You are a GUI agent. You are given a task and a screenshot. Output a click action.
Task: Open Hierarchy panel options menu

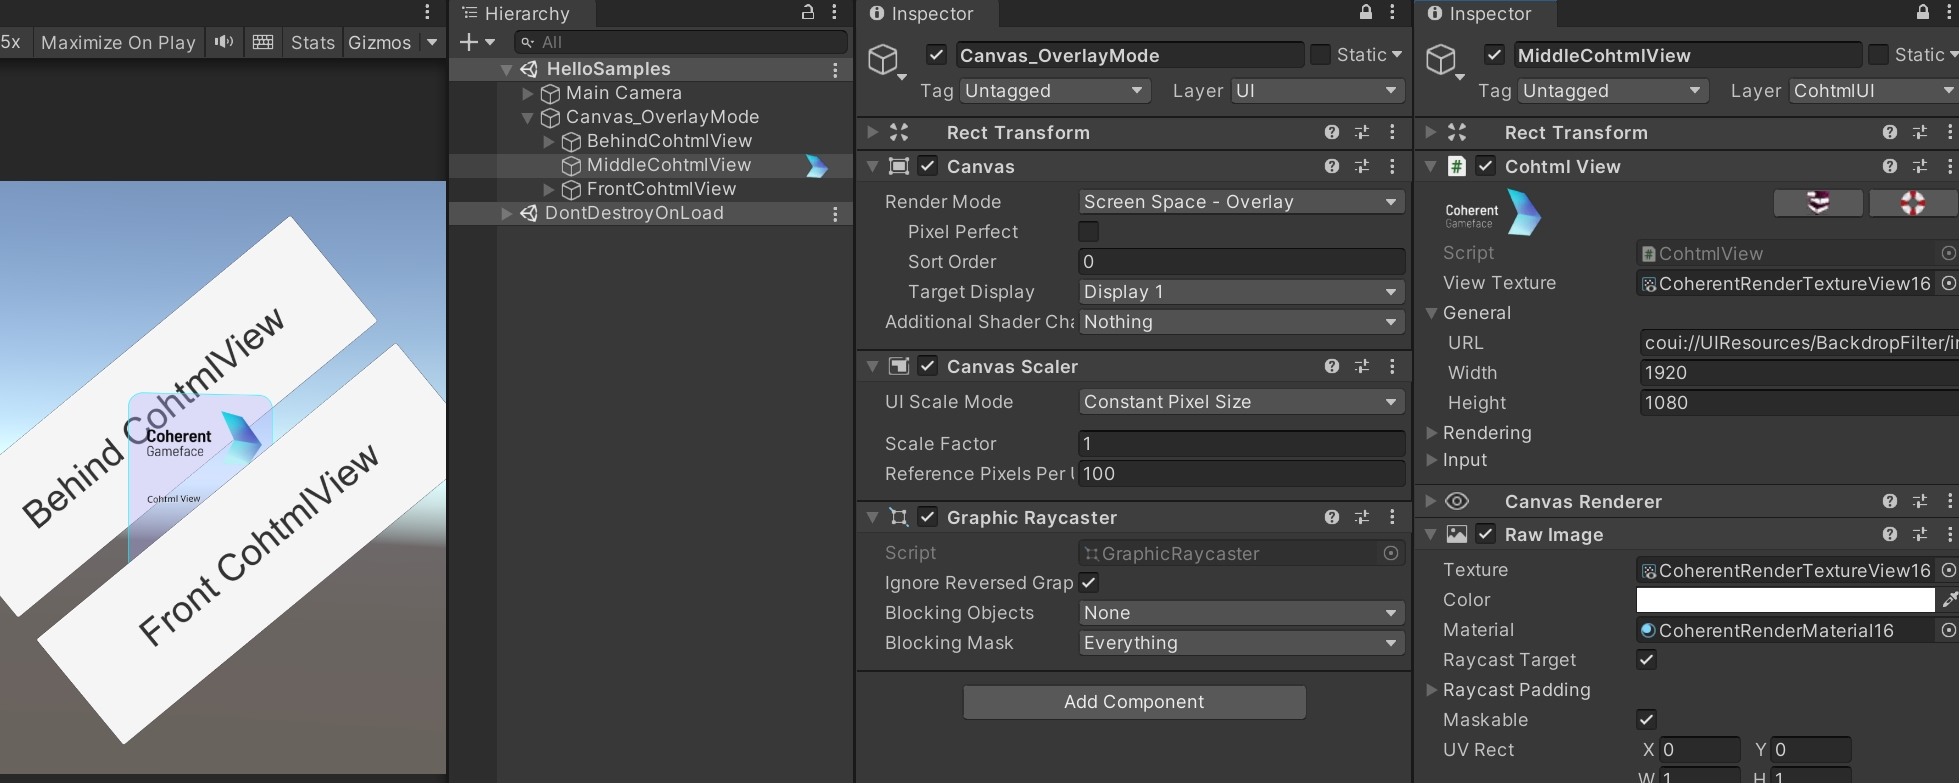[x=834, y=12]
